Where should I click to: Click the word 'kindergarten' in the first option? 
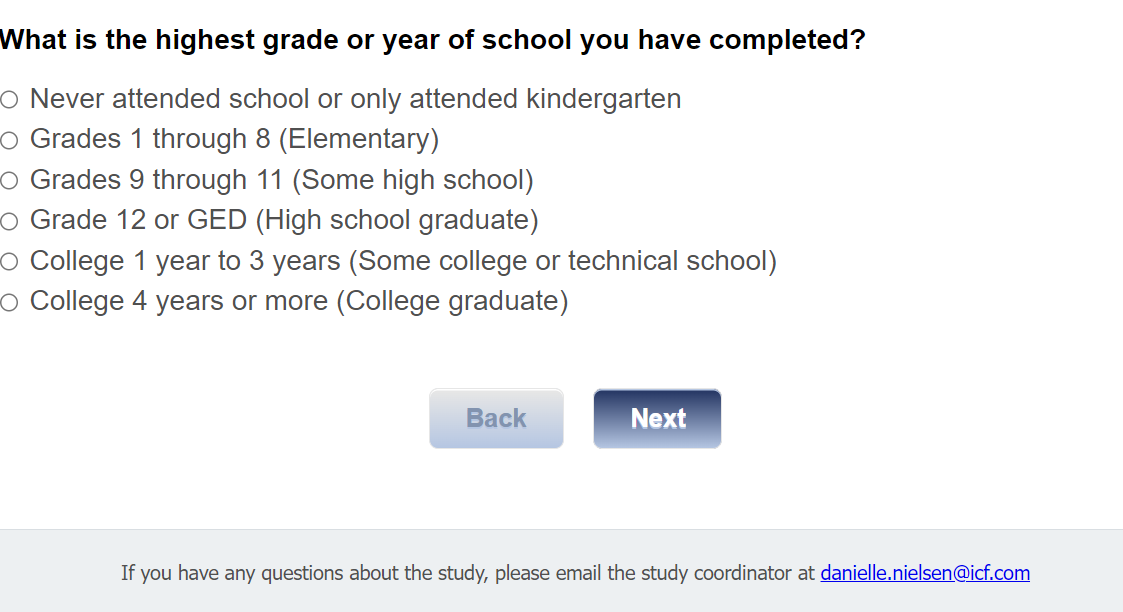pos(603,99)
